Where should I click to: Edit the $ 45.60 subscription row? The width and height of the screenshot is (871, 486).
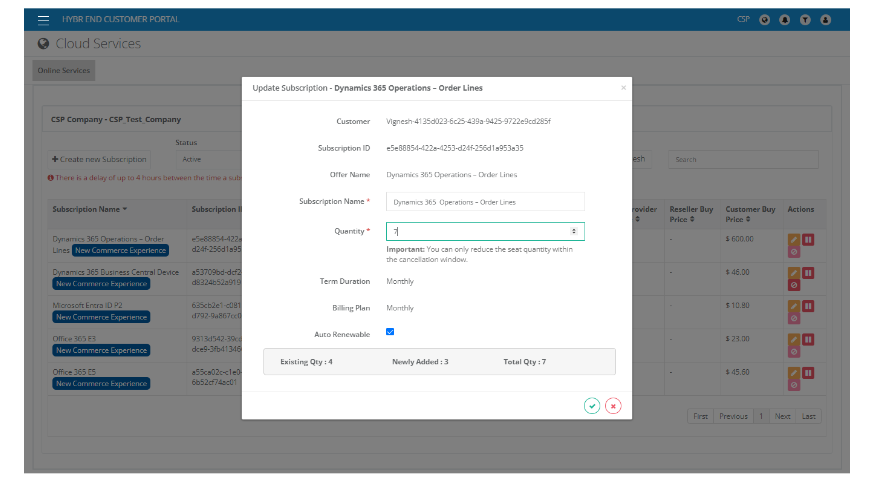click(793, 373)
